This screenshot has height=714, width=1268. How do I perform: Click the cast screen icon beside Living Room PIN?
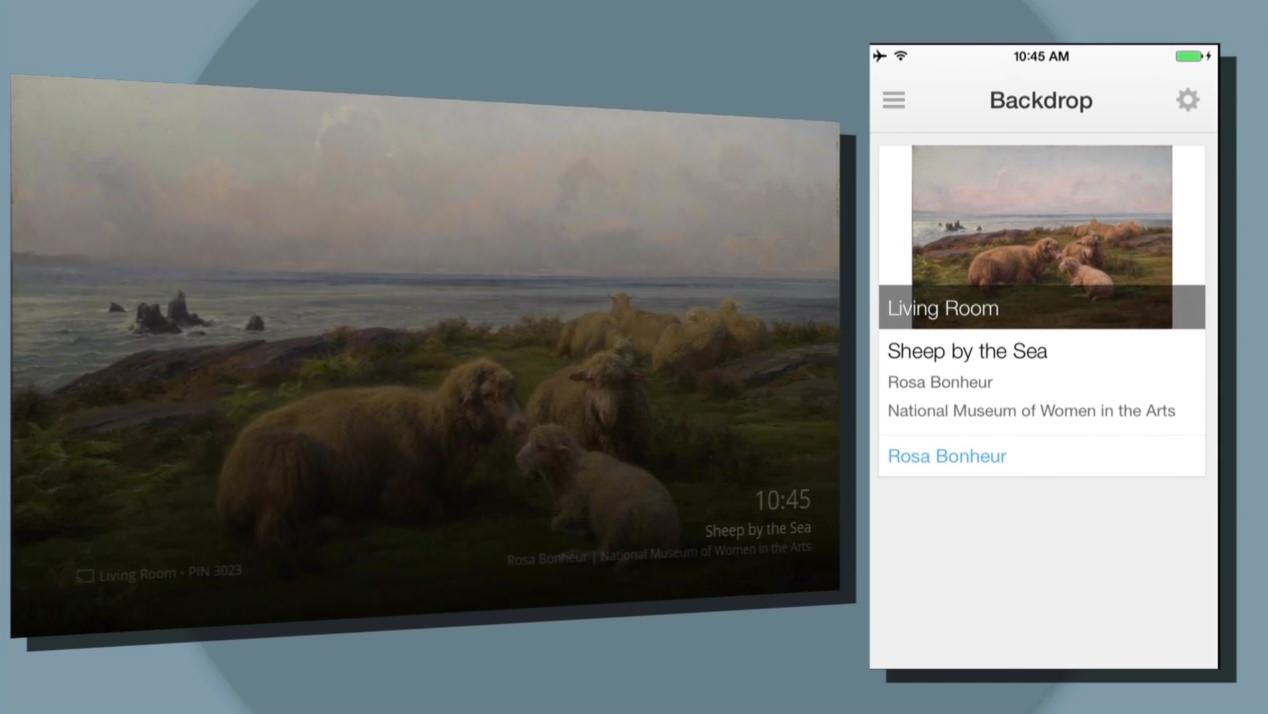(86, 576)
